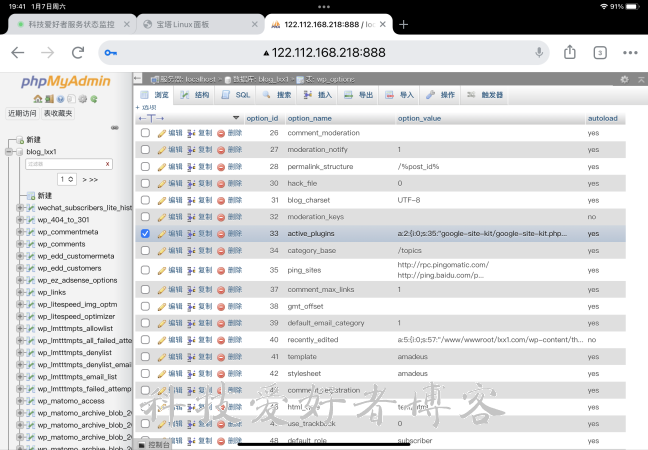Image resolution: width=648 pixels, height=450 pixels.
Task: Tap the saved password key icon
Action: click(x=111, y=53)
